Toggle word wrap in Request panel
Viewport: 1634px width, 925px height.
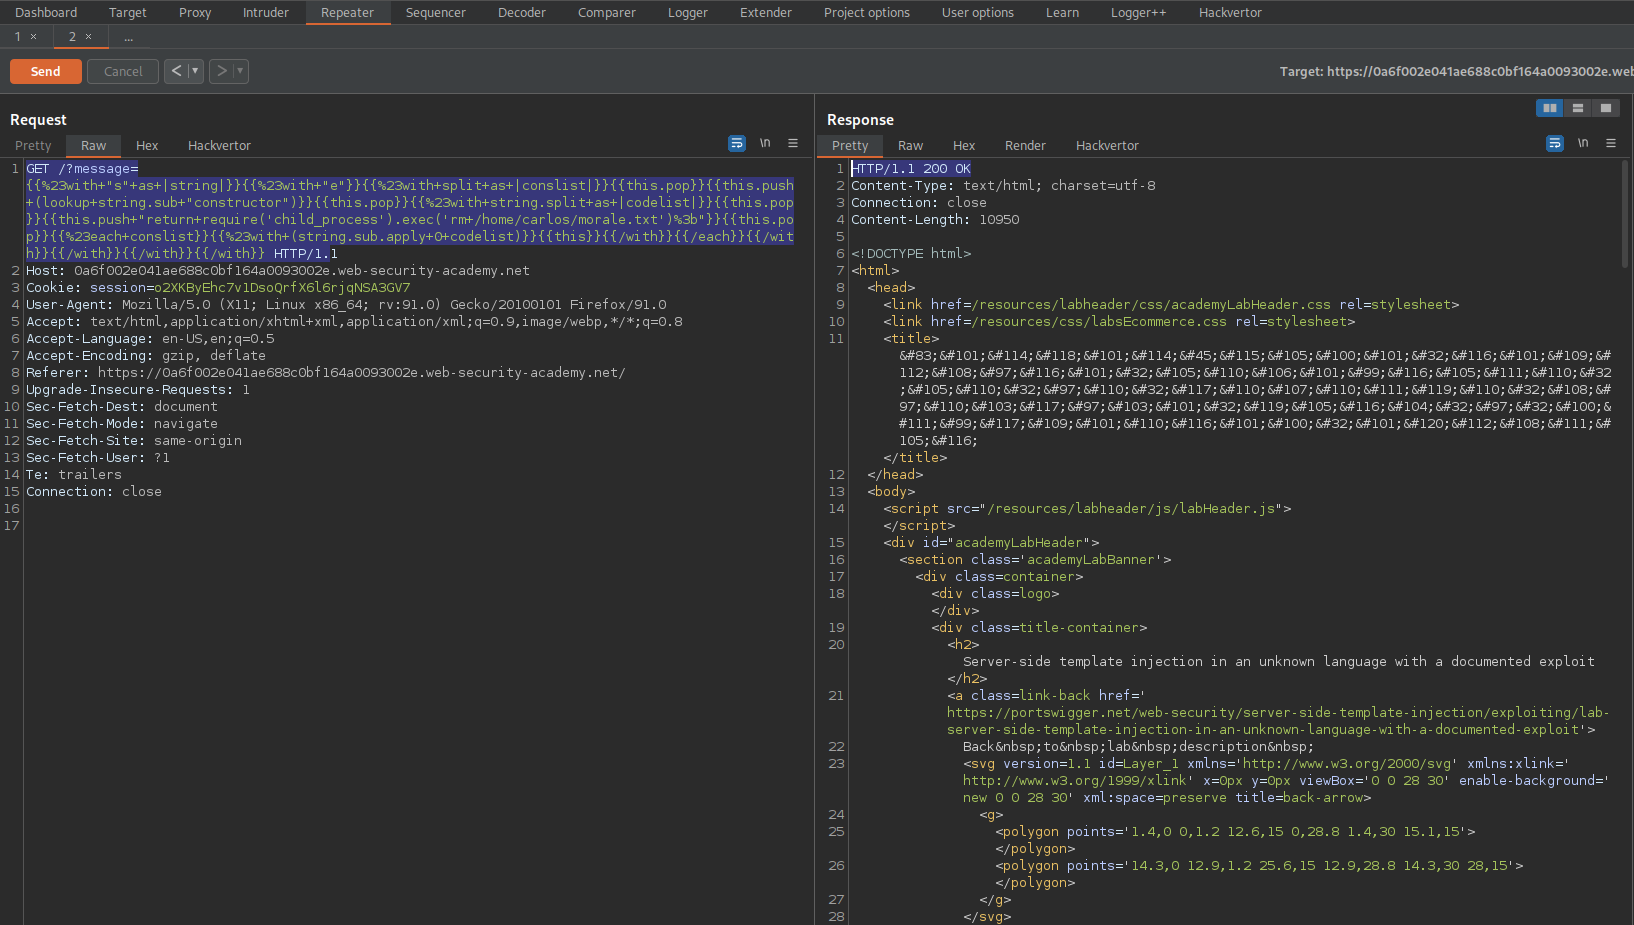coord(737,144)
